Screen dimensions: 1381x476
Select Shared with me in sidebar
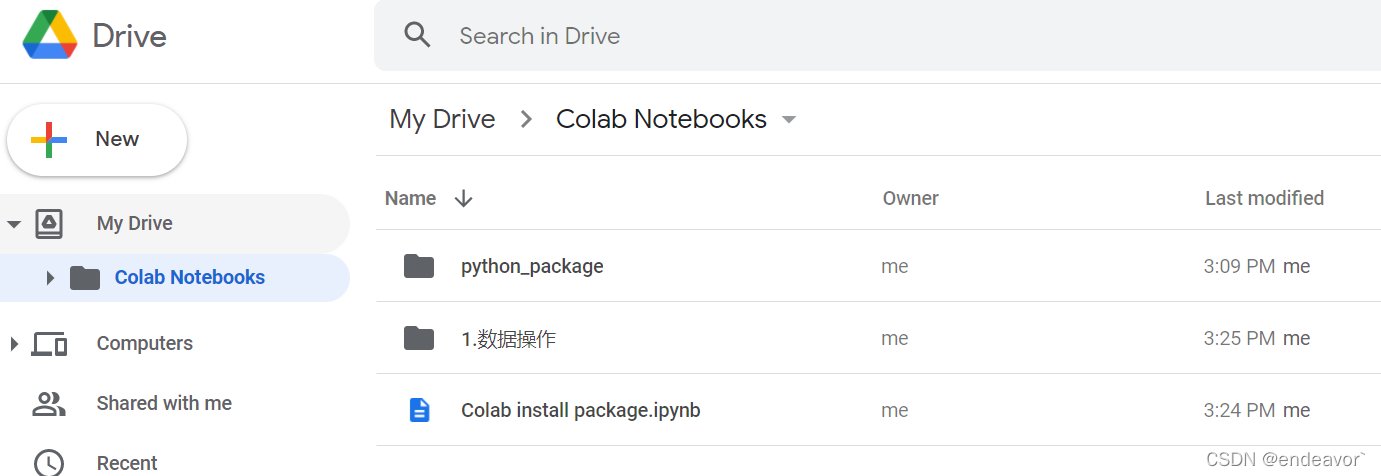tap(164, 404)
